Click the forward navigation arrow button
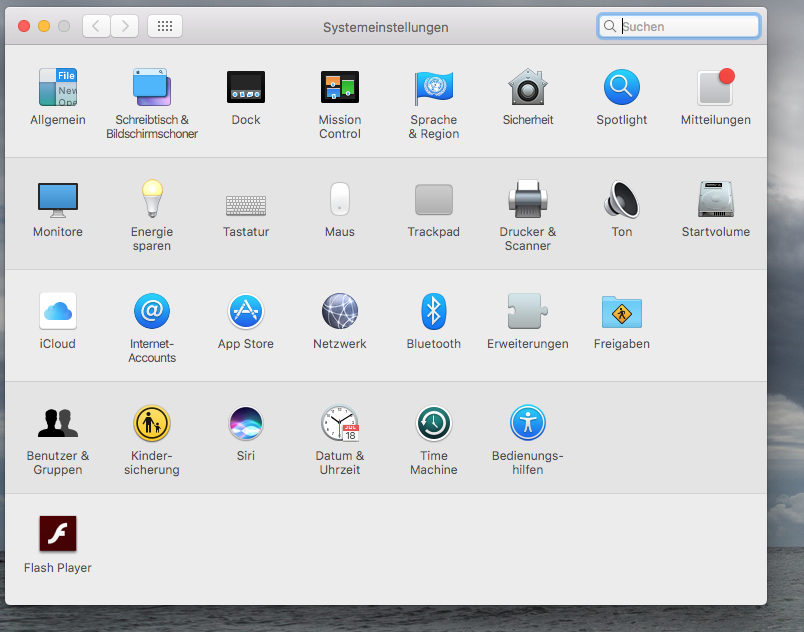This screenshot has width=804, height=632. point(124,27)
